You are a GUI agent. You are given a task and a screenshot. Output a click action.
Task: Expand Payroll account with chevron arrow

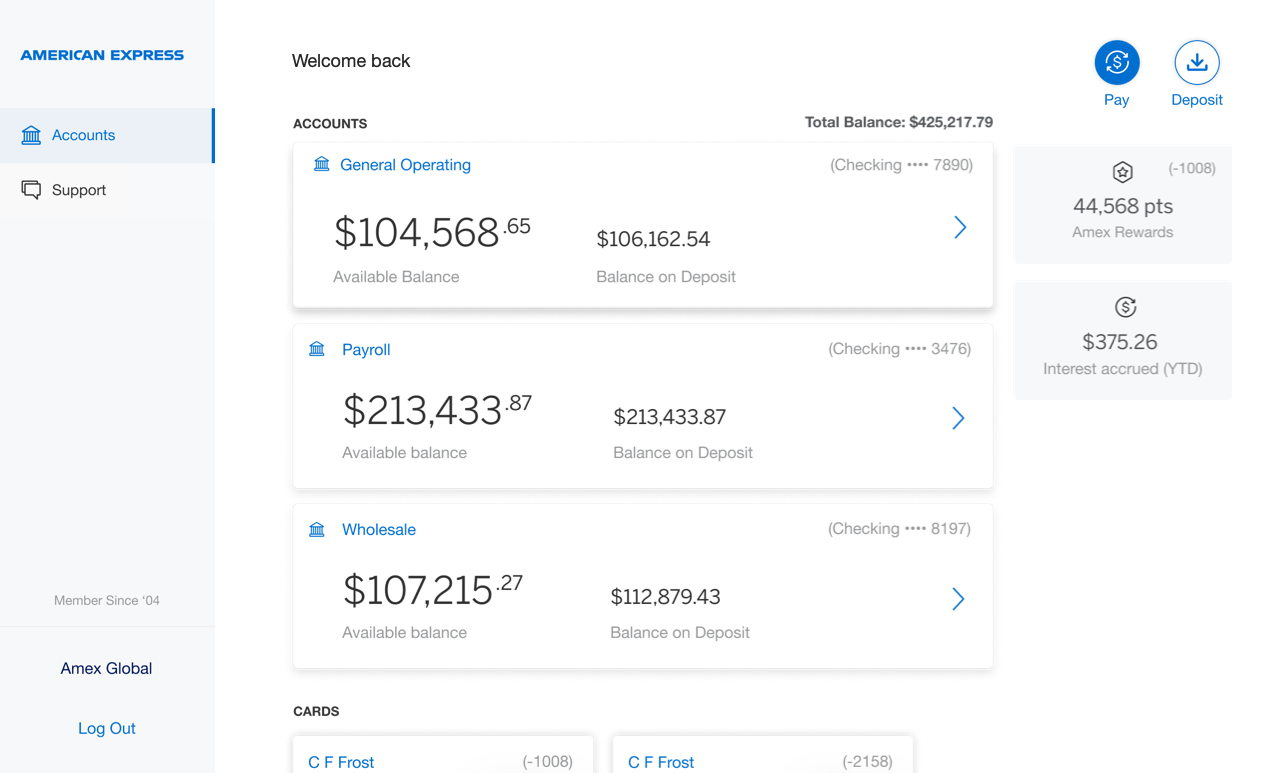click(958, 417)
